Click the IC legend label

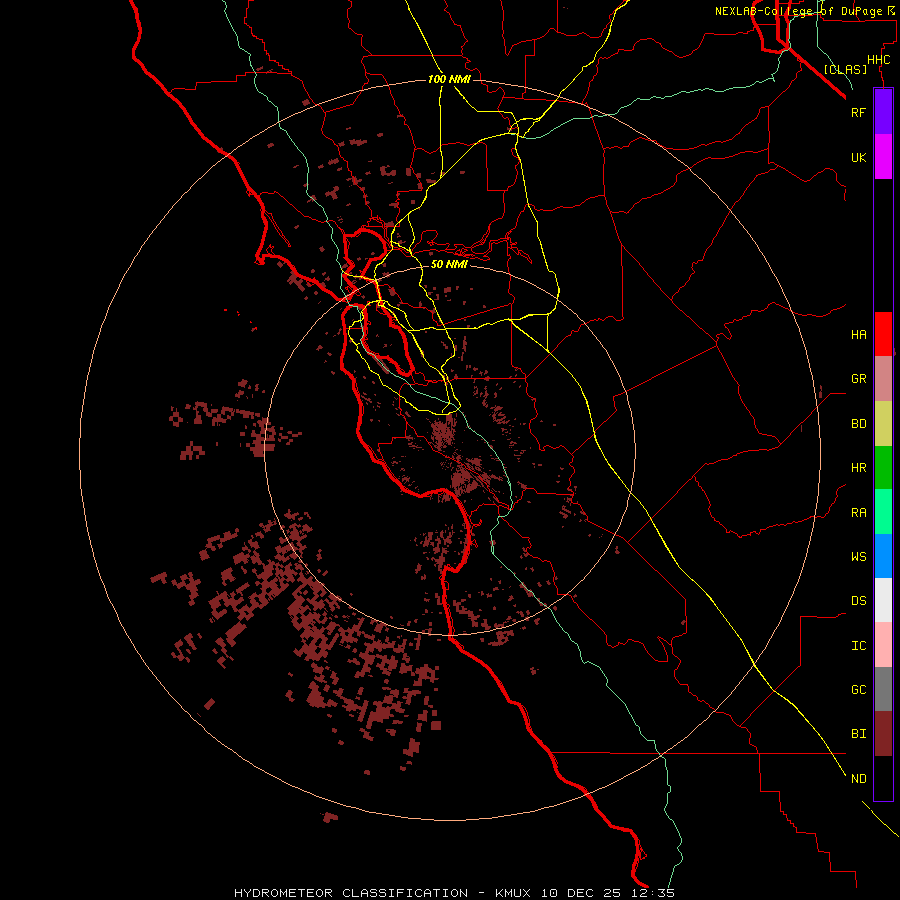858,646
